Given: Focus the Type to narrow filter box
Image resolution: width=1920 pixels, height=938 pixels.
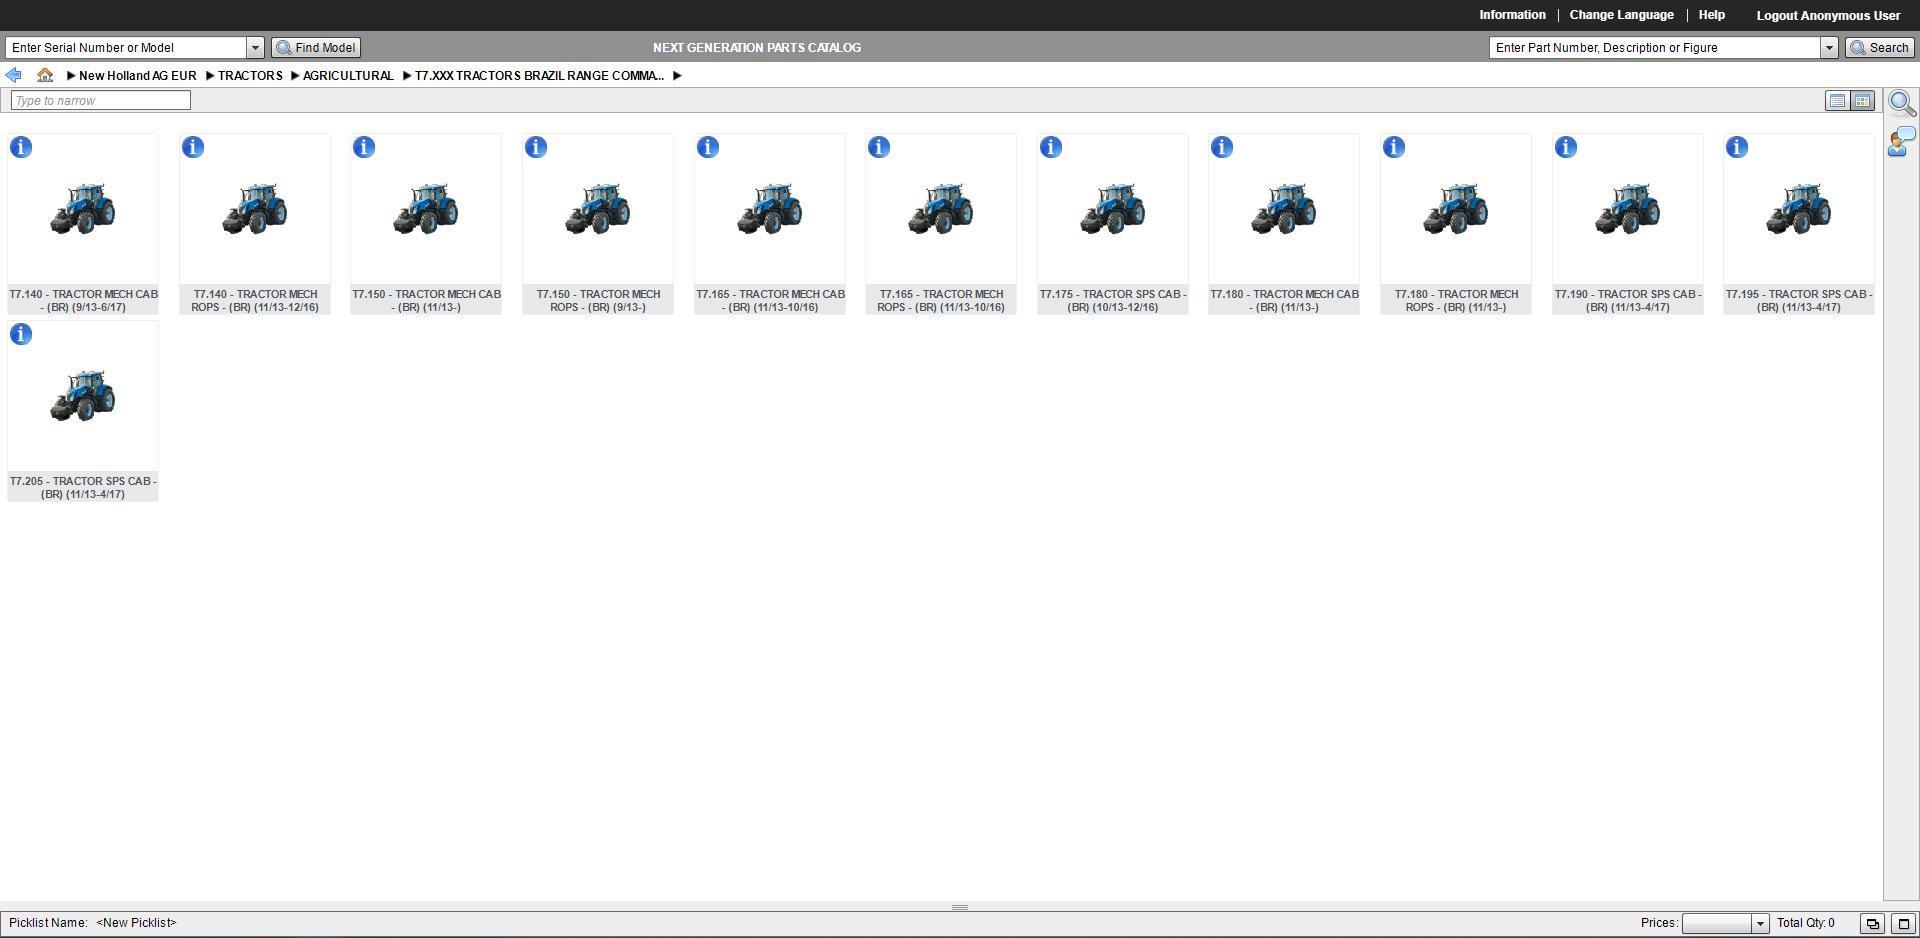Looking at the screenshot, I should (100, 101).
